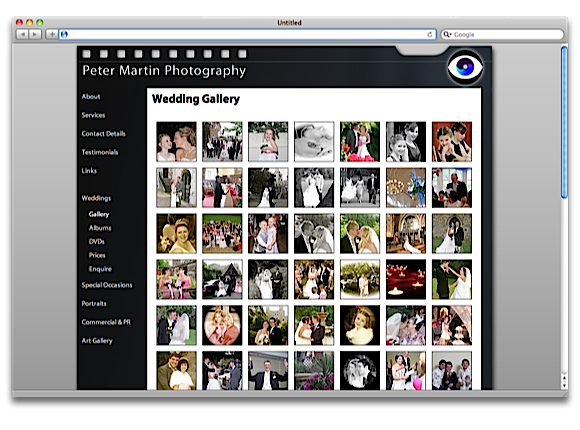Open the Prices submenu item
Image resolution: width=580 pixels, height=430 pixels.
pos(97,255)
